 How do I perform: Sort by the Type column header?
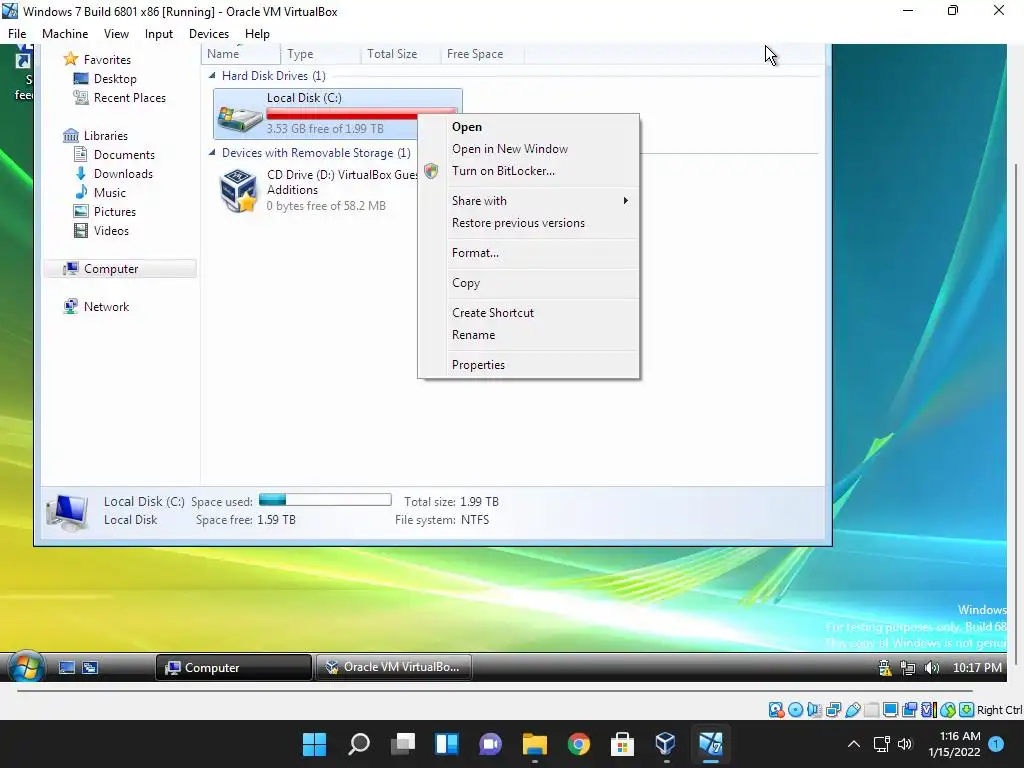click(320, 54)
